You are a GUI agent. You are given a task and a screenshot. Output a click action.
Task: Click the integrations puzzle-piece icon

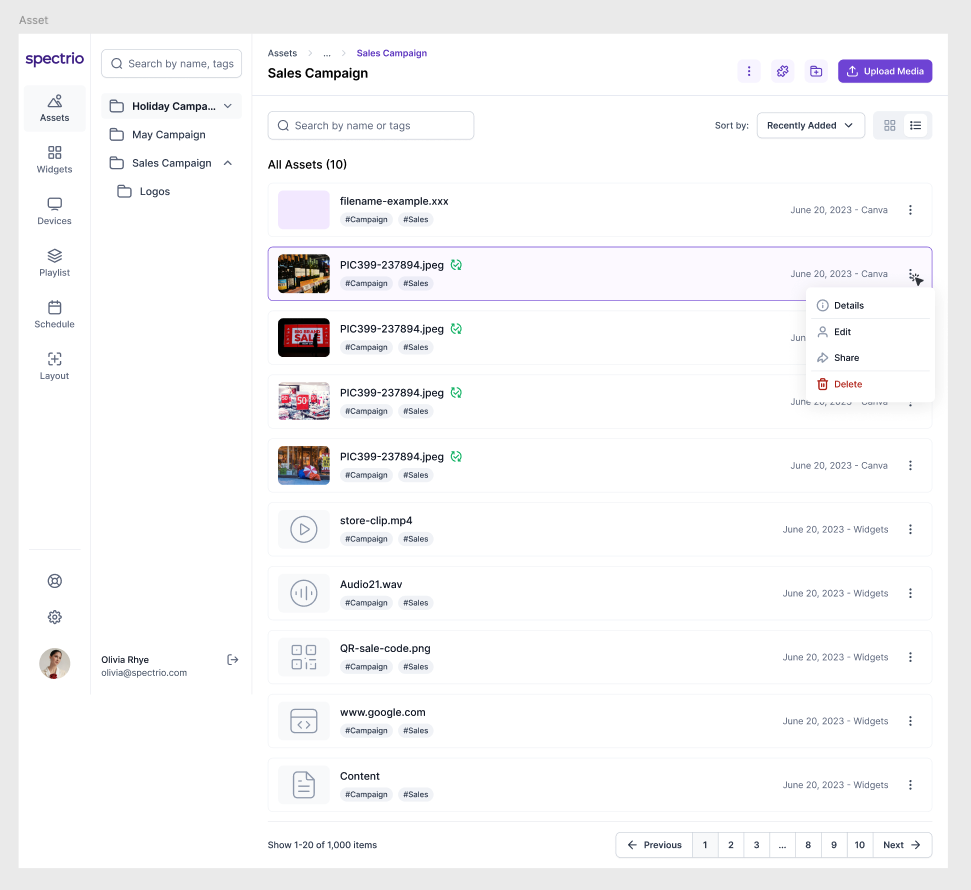(x=782, y=71)
